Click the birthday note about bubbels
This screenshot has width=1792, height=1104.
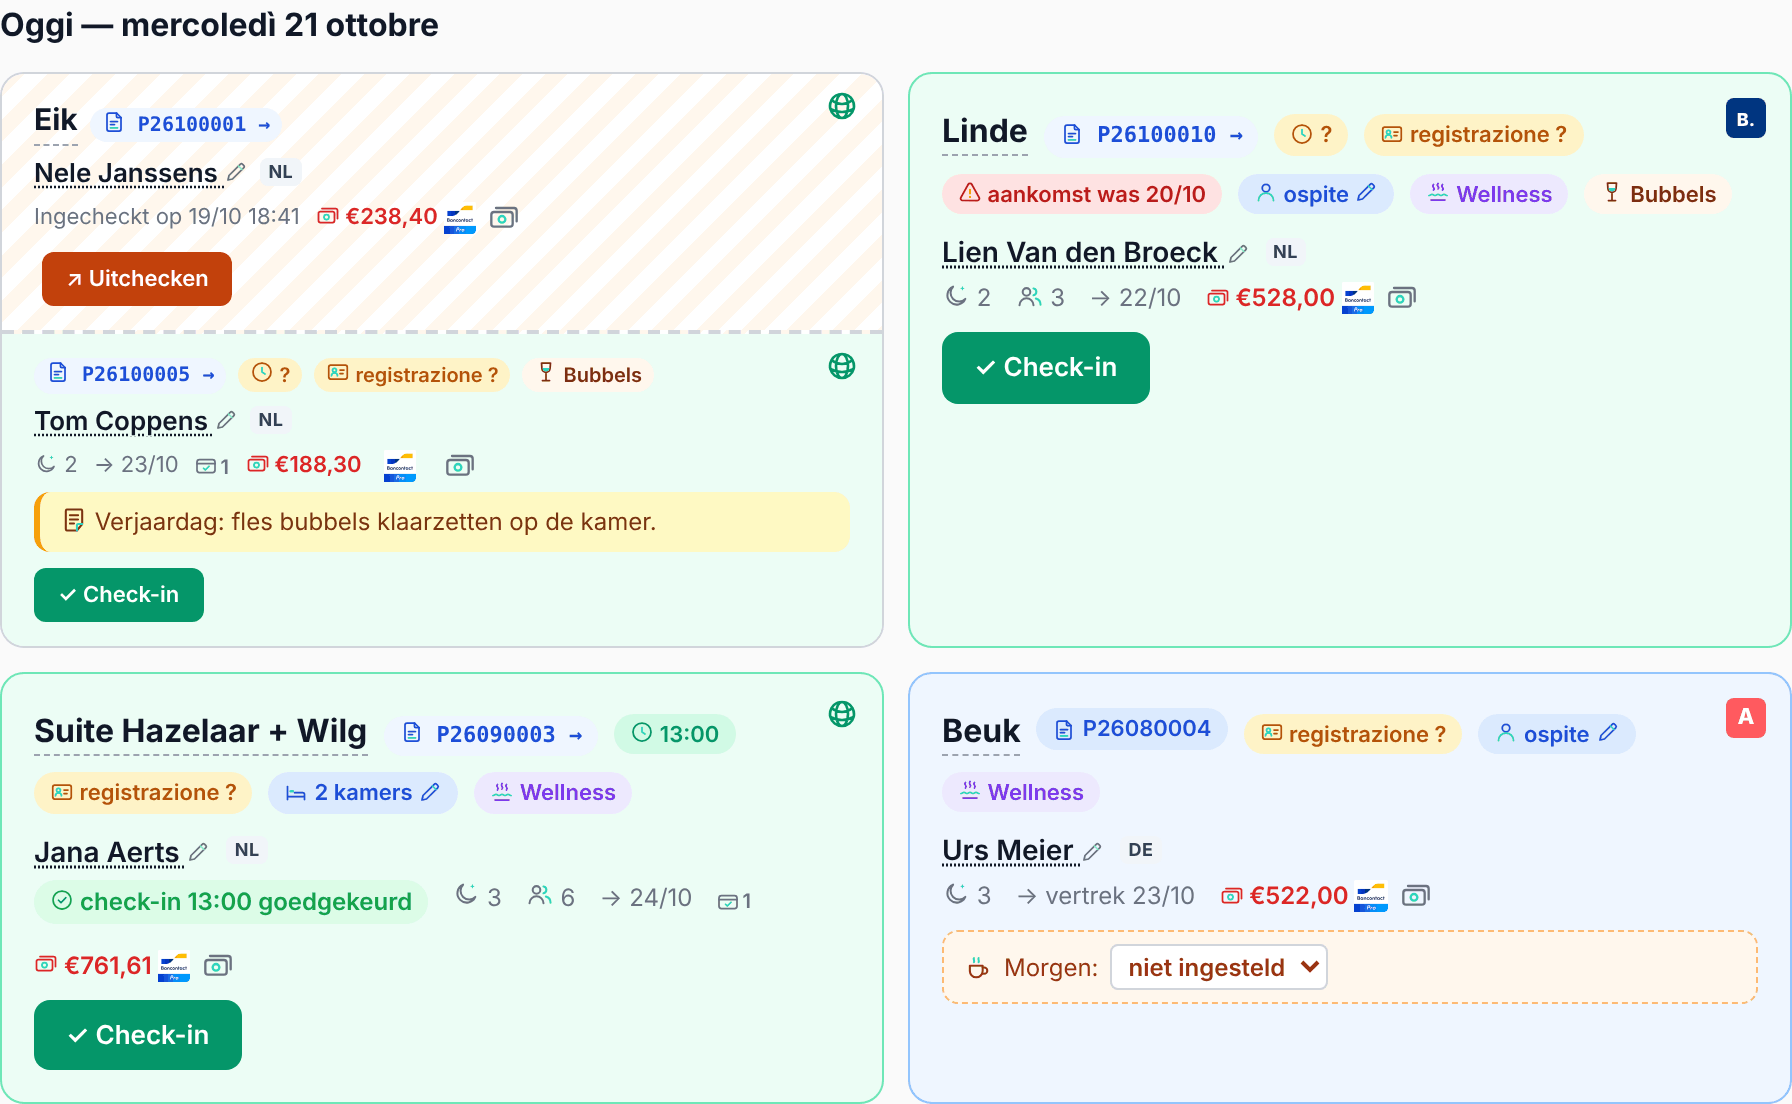click(x=442, y=522)
